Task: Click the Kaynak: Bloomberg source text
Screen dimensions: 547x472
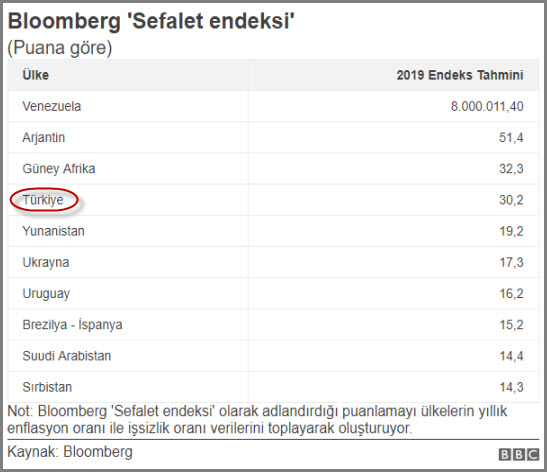Action: (x=70, y=452)
